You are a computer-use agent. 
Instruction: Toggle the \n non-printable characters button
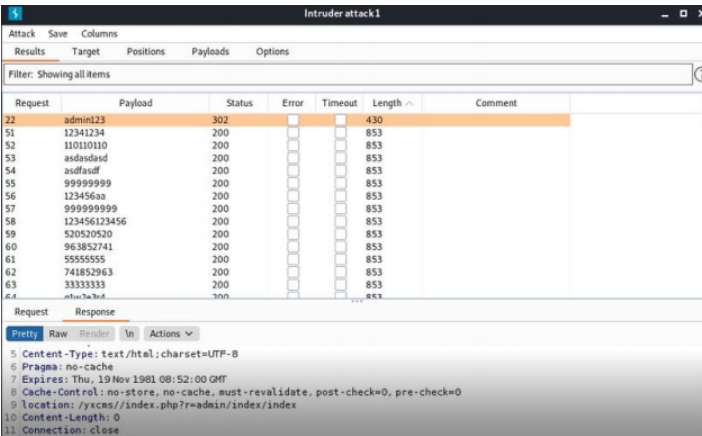[129, 333]
